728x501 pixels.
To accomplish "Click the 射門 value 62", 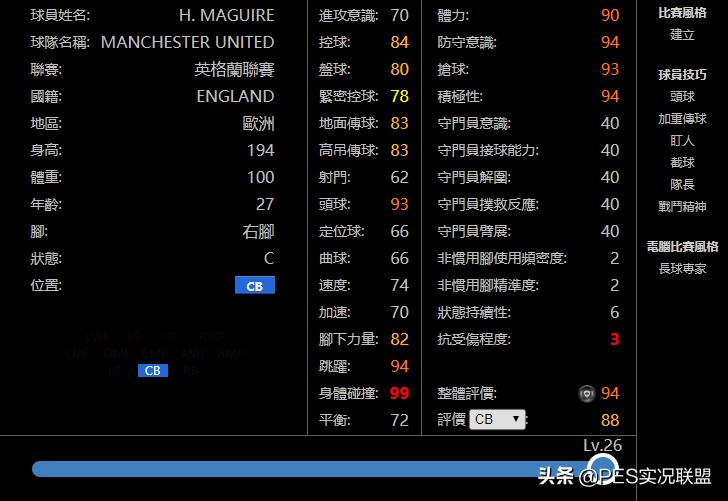I will coord(399,177).
